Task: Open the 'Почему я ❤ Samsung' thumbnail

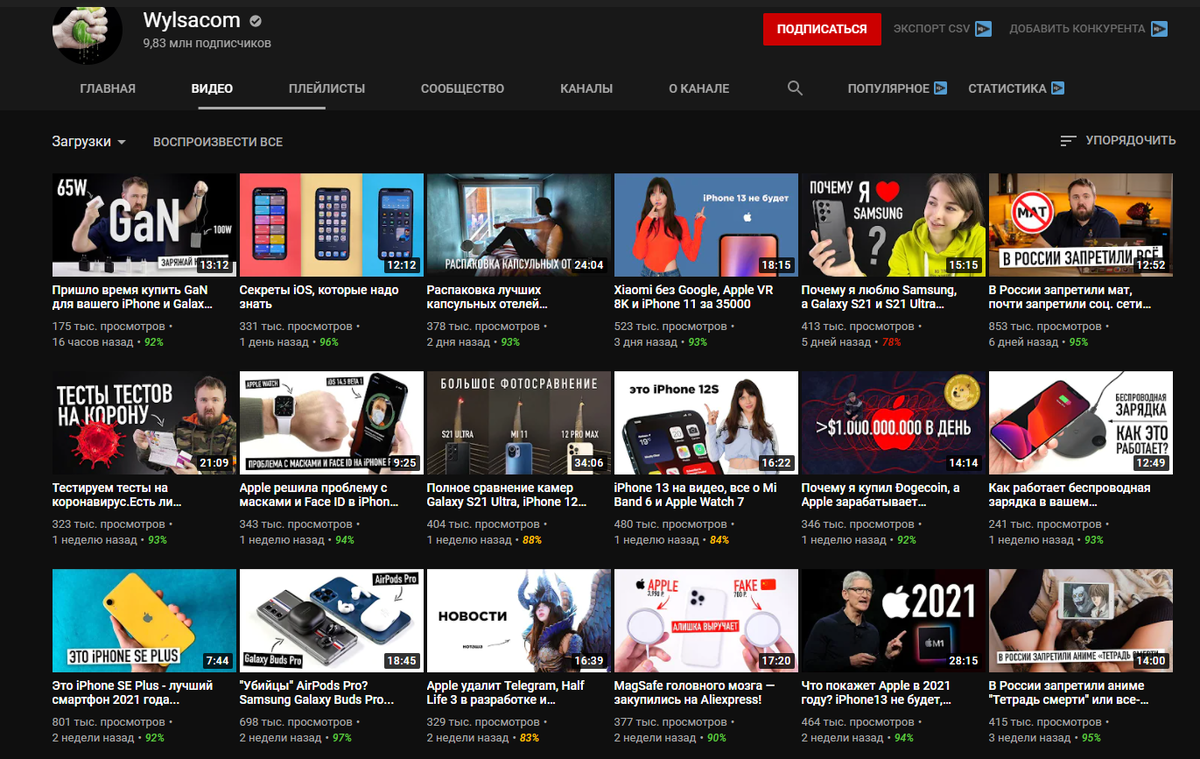Action: click(x=893, y=225)
